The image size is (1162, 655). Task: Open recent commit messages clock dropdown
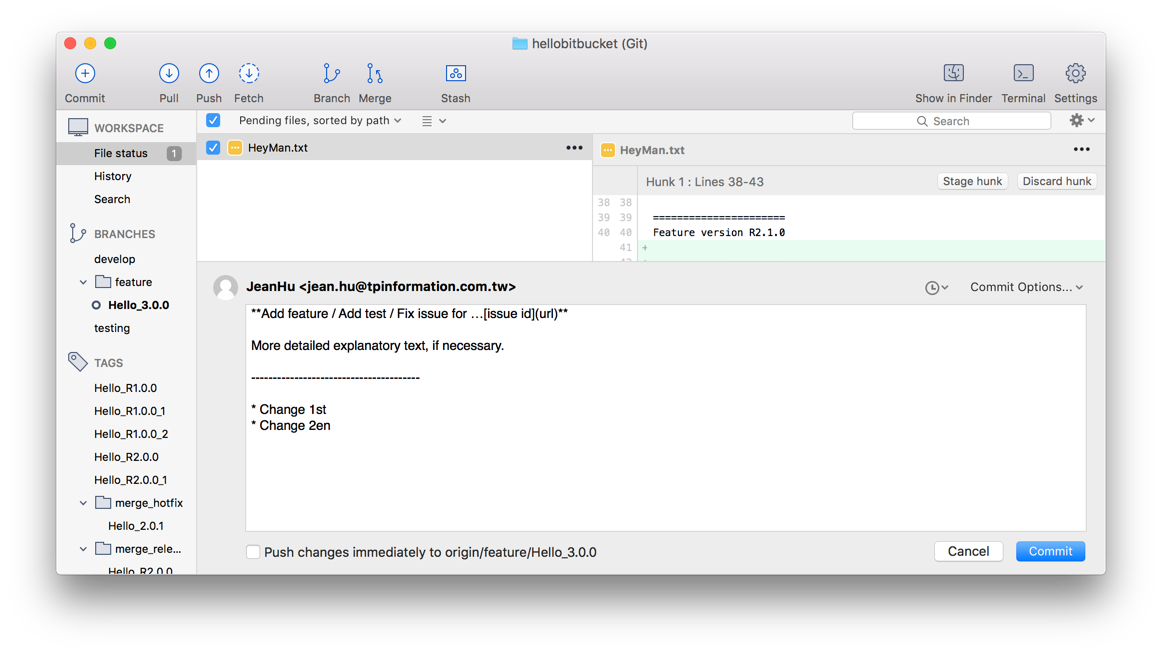click(937, 287)
